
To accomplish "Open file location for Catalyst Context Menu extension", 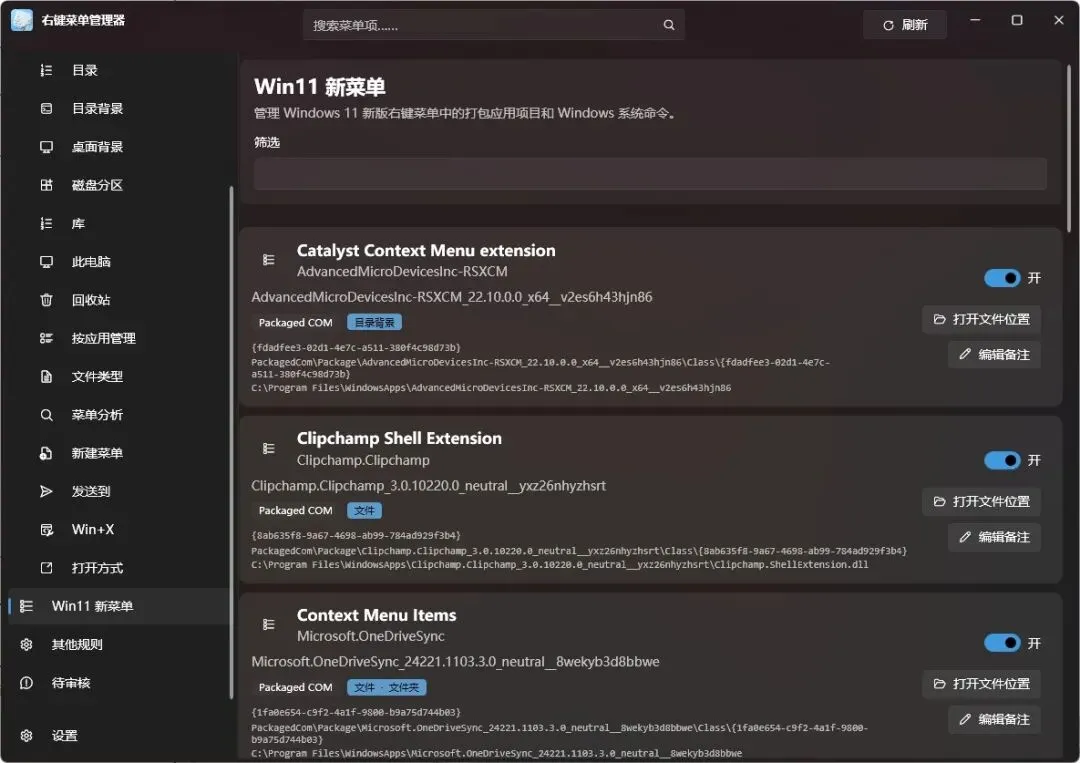I will click(x=982, y=320).
